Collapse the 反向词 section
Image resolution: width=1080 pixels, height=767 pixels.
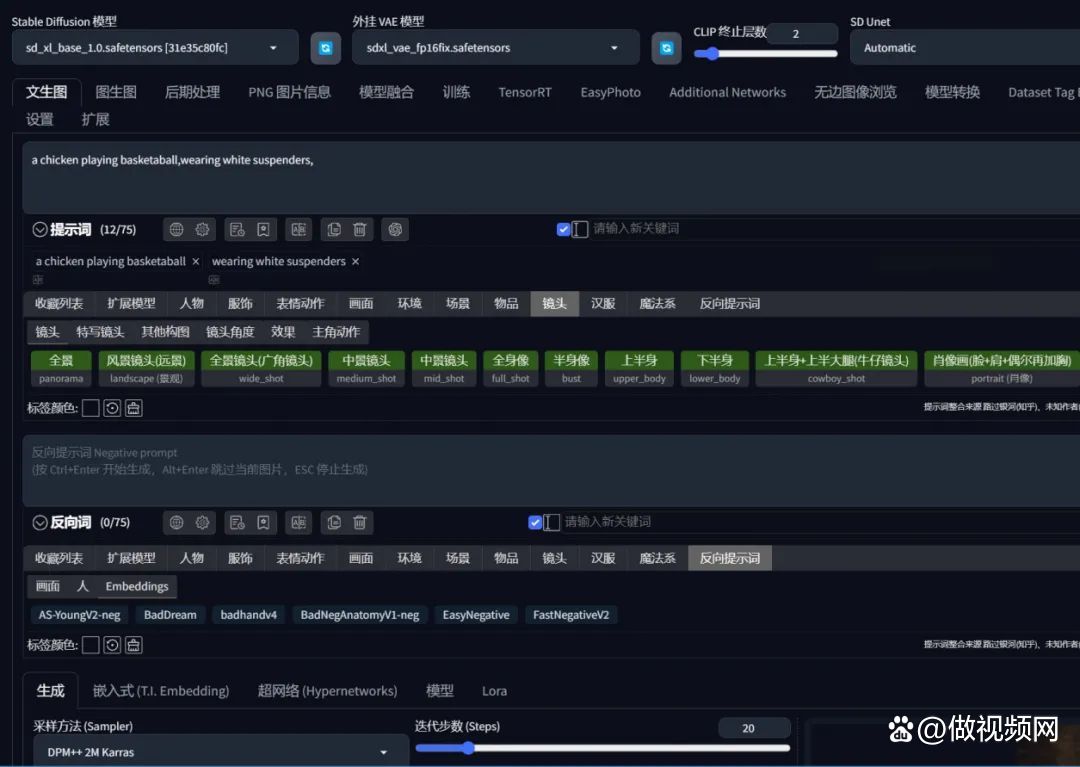click(x=40, y=523)
